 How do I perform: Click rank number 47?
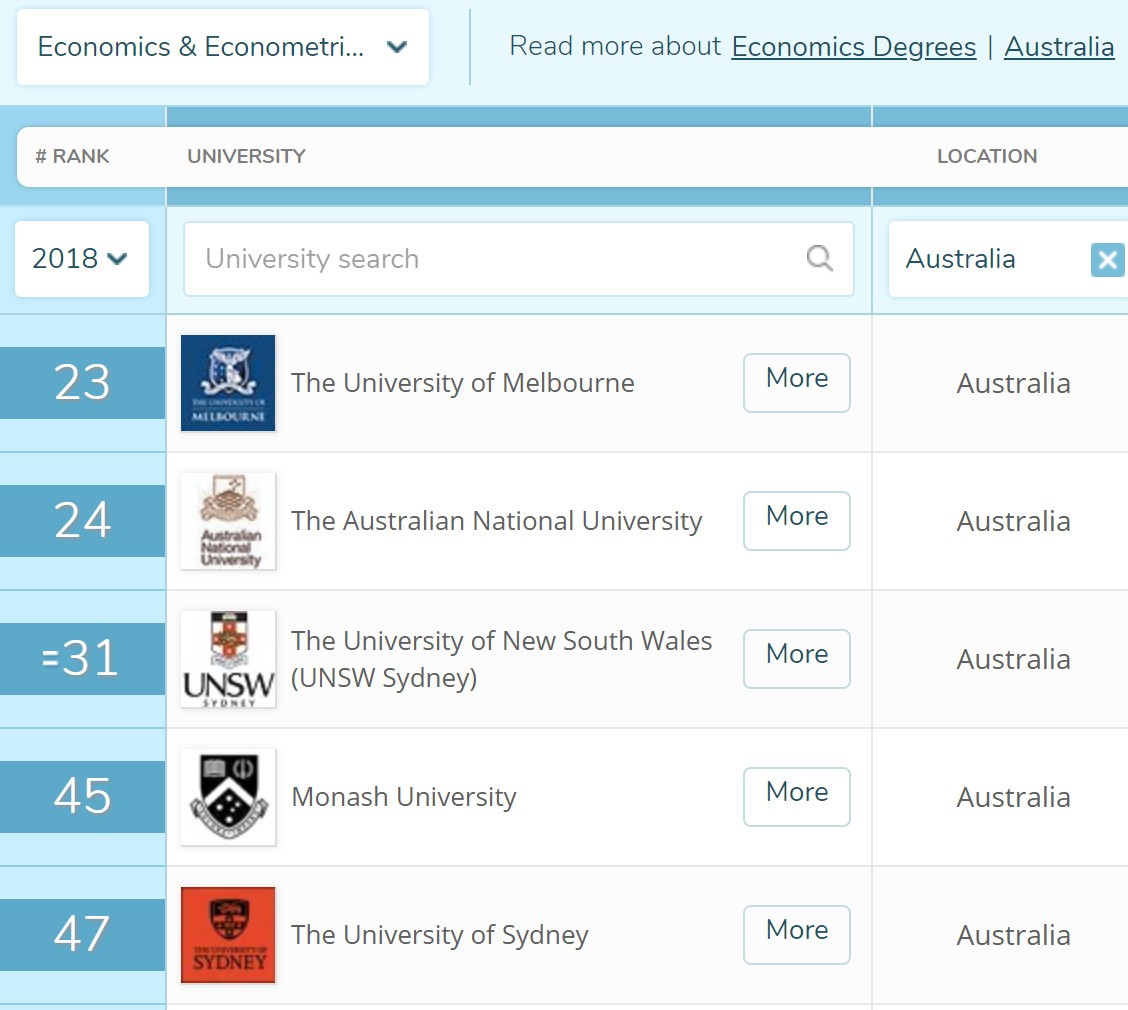click(x=82, y=934)
